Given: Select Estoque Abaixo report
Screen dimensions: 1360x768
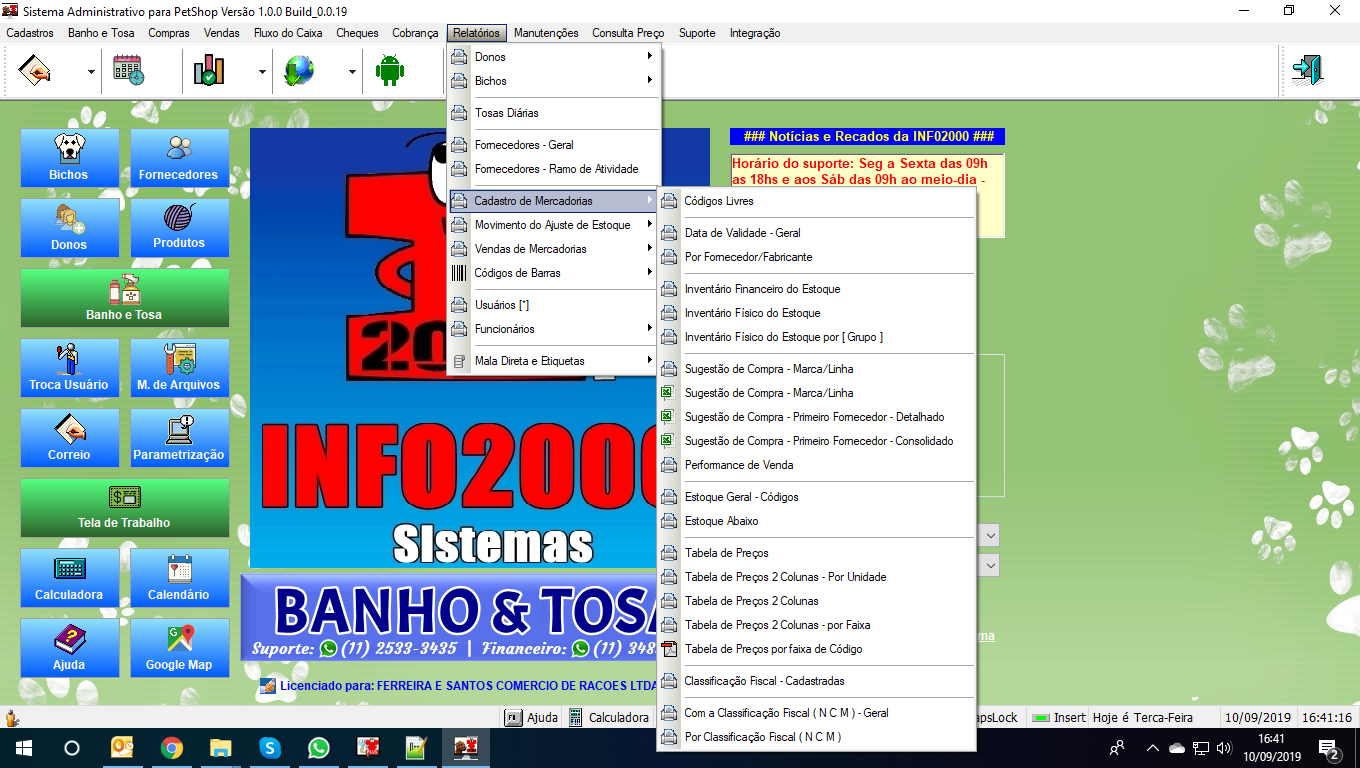Looking at the screenshot, I should click(815, 521).
